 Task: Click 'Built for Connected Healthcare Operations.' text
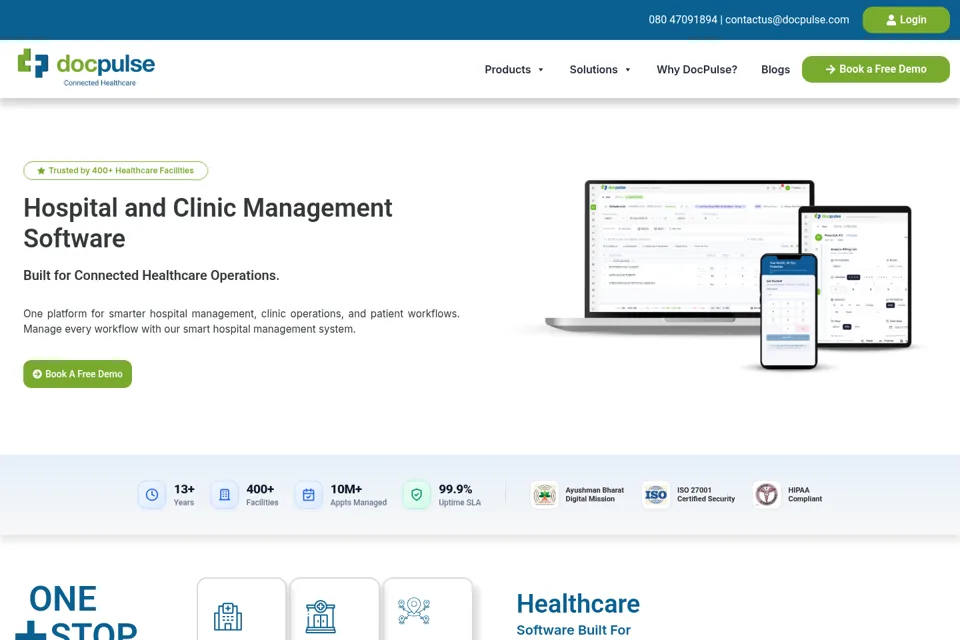[151, 276]
